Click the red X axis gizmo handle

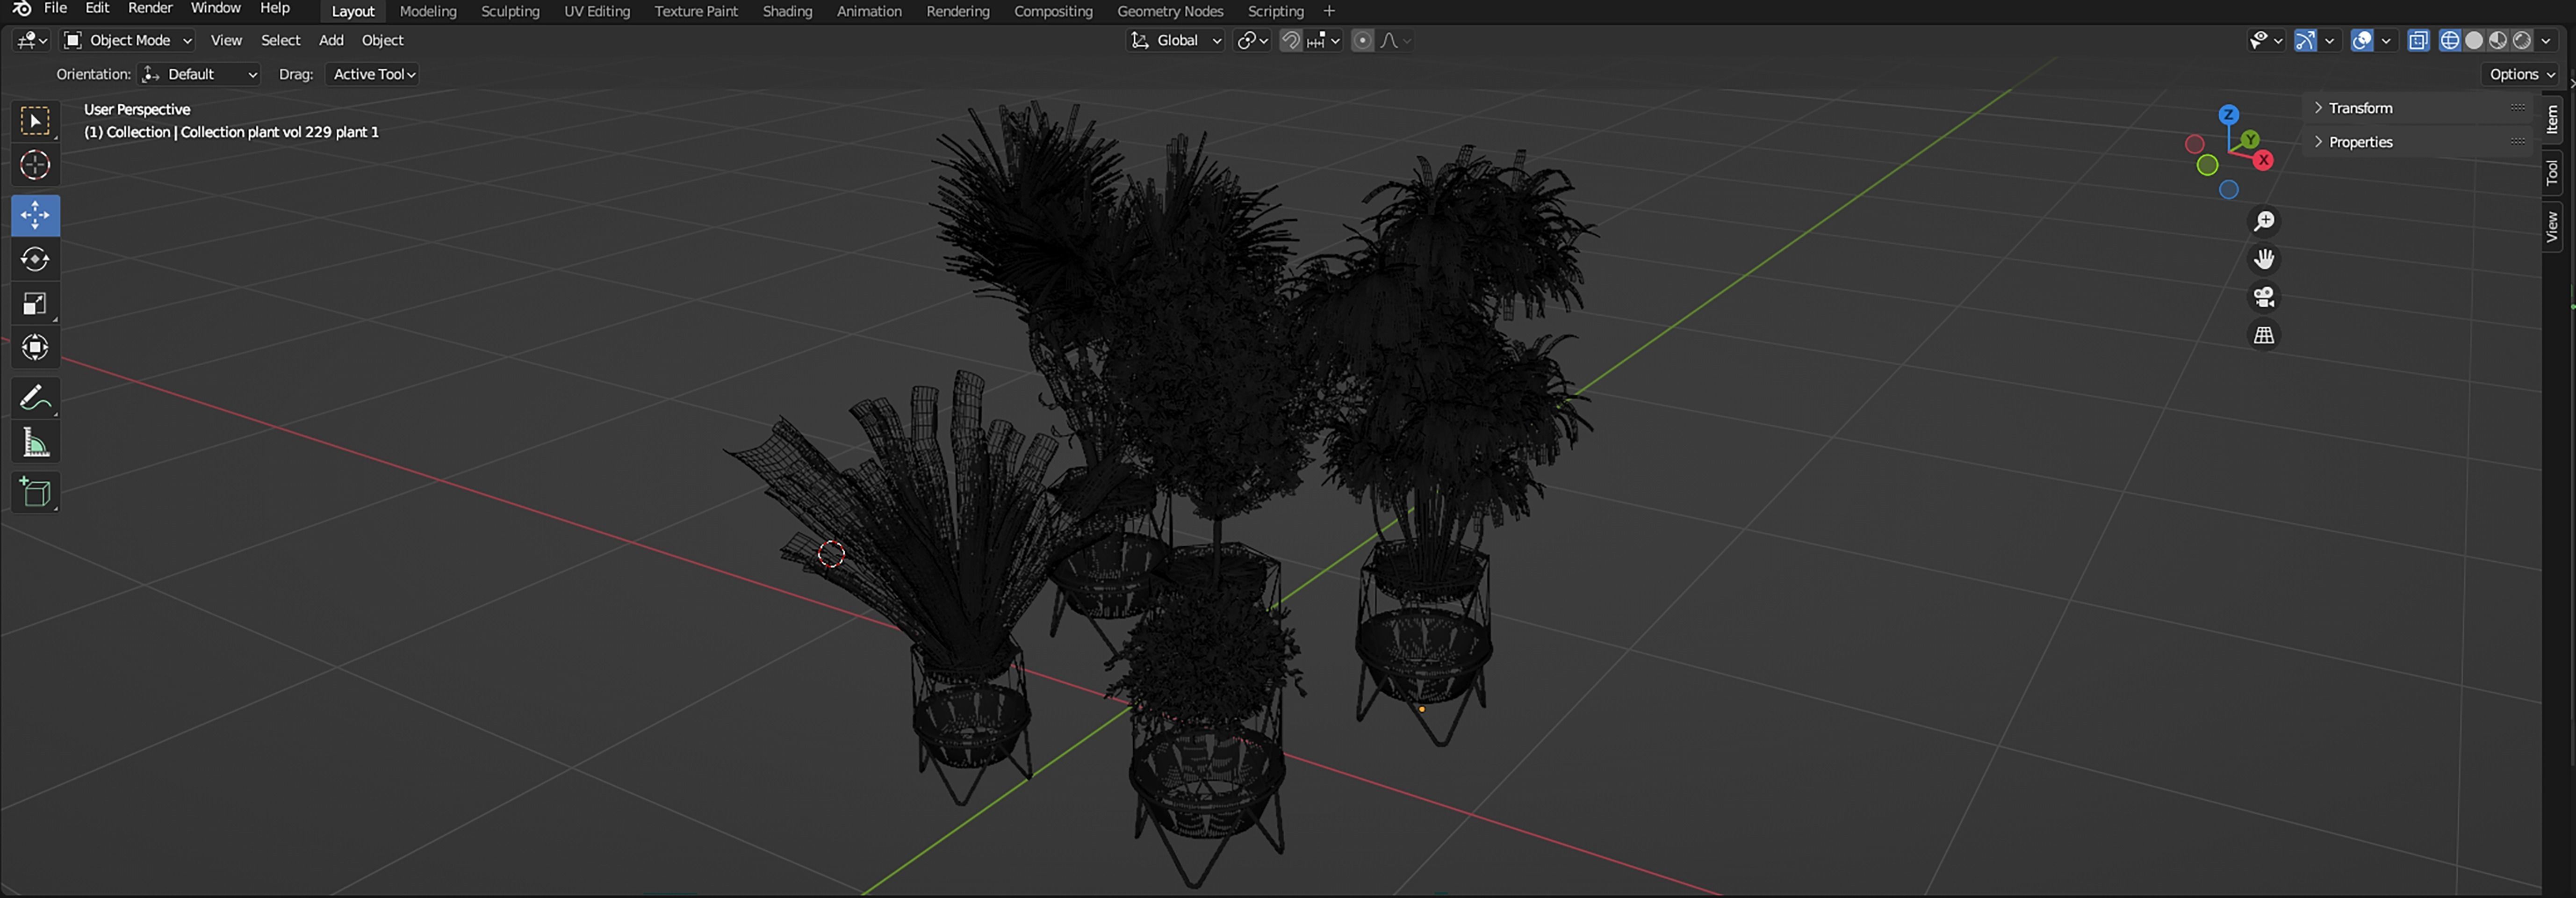coord(2263,160)
